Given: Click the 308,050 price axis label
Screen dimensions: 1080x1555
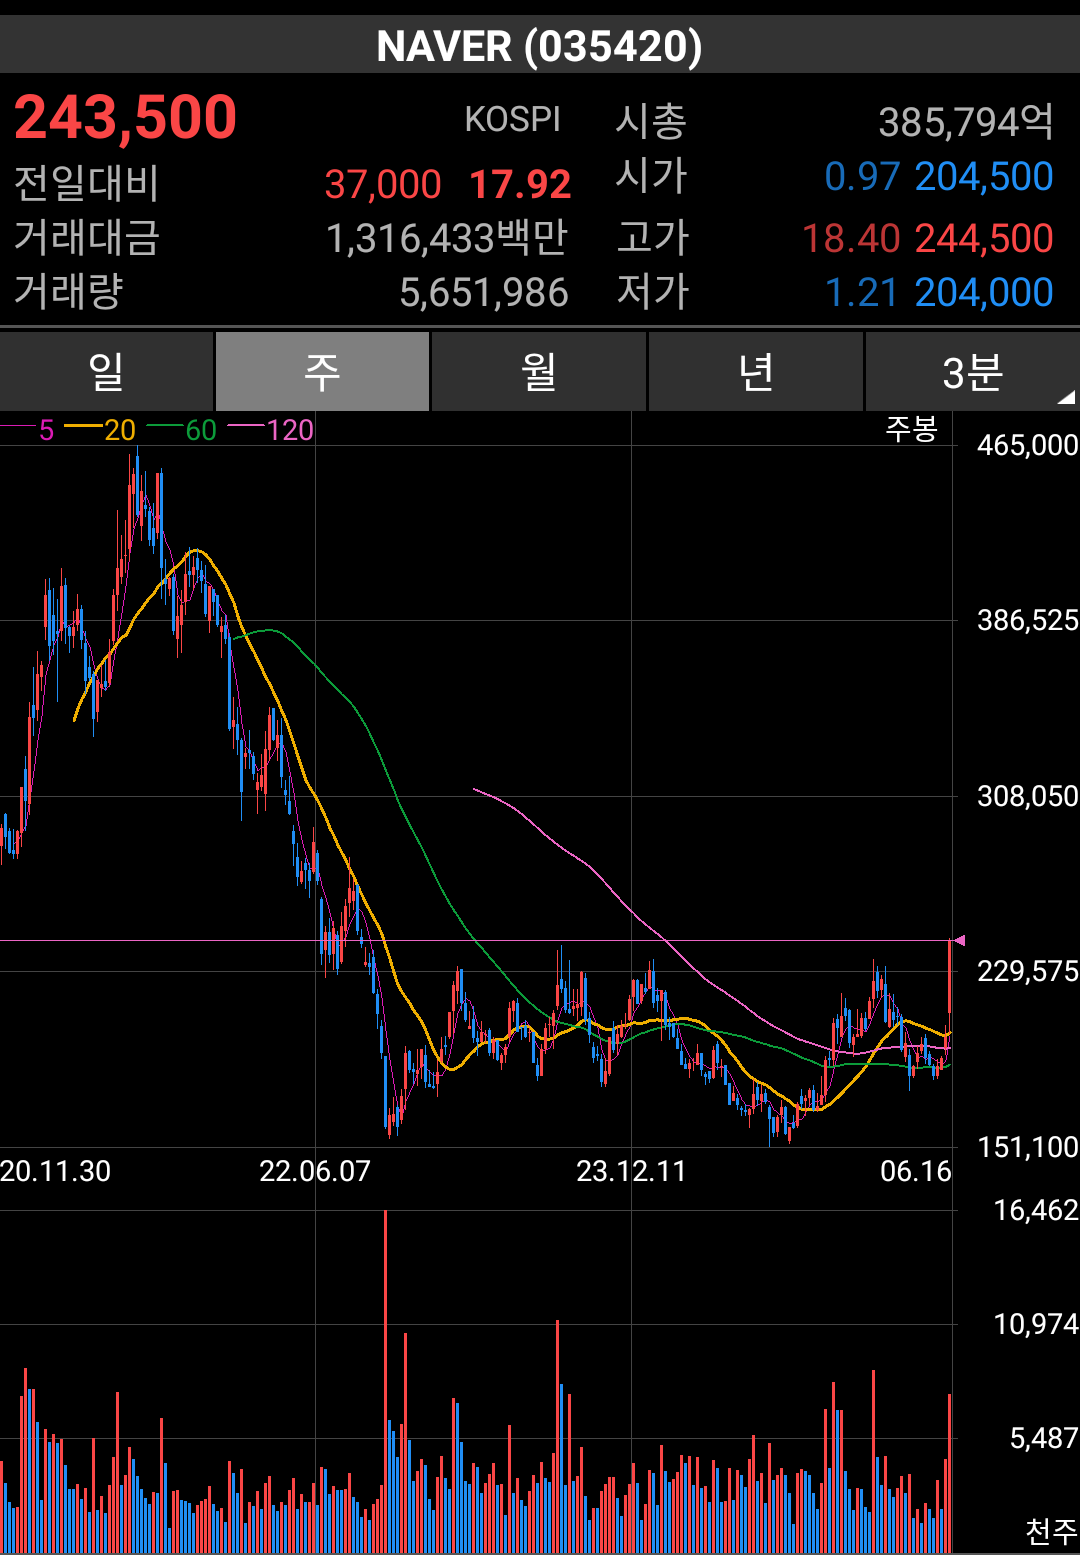Looking at the screenshot, I should pos(1028,796).
